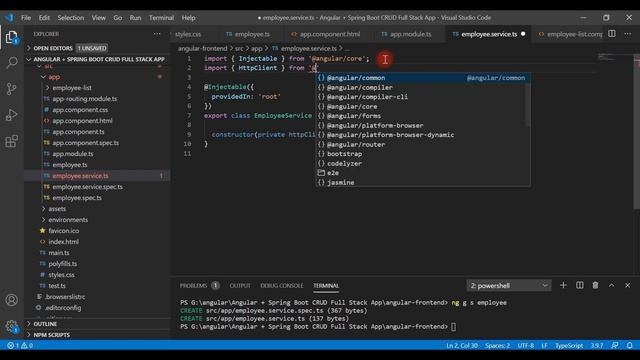Viewport: 640px width, 360px height.
Task: Change encoding via UTF-8 status item
Action: (x=525, y=346)
